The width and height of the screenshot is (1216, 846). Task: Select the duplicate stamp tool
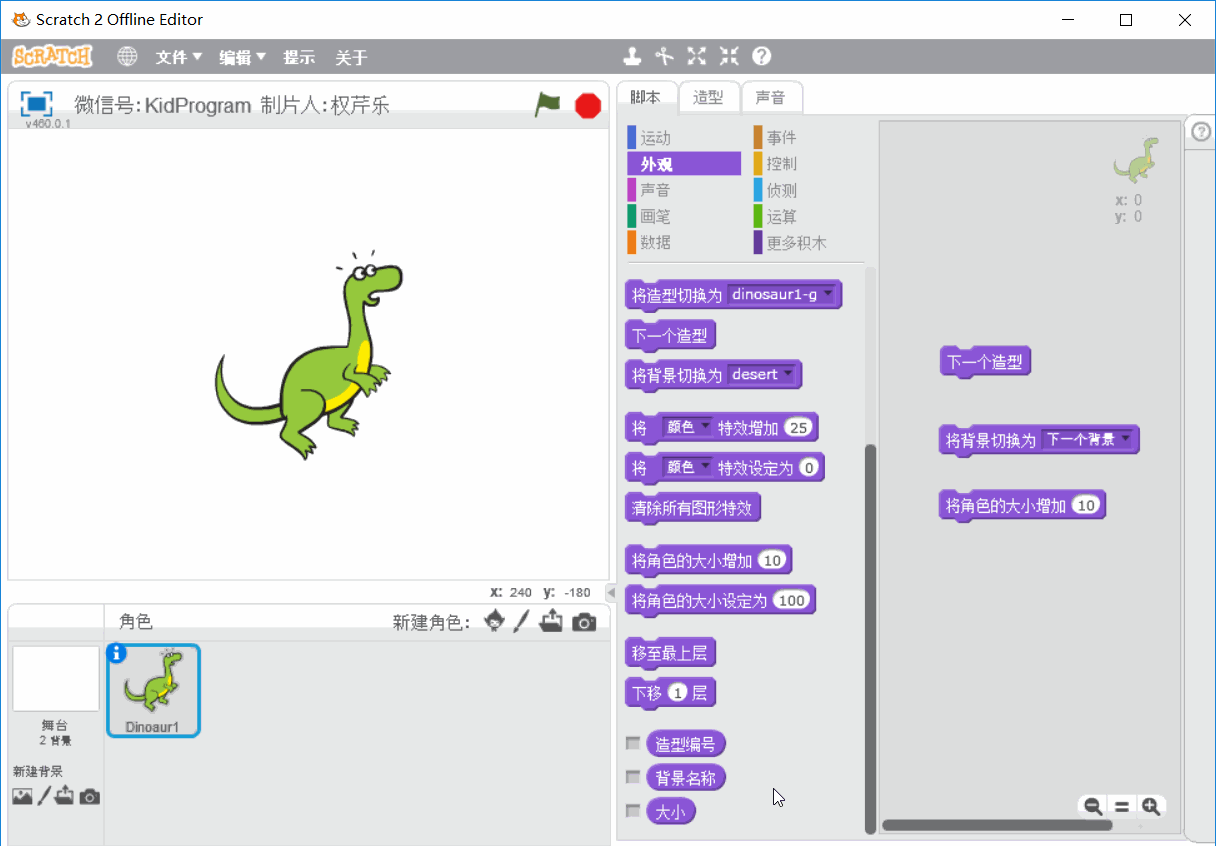(x=632, y=56)
